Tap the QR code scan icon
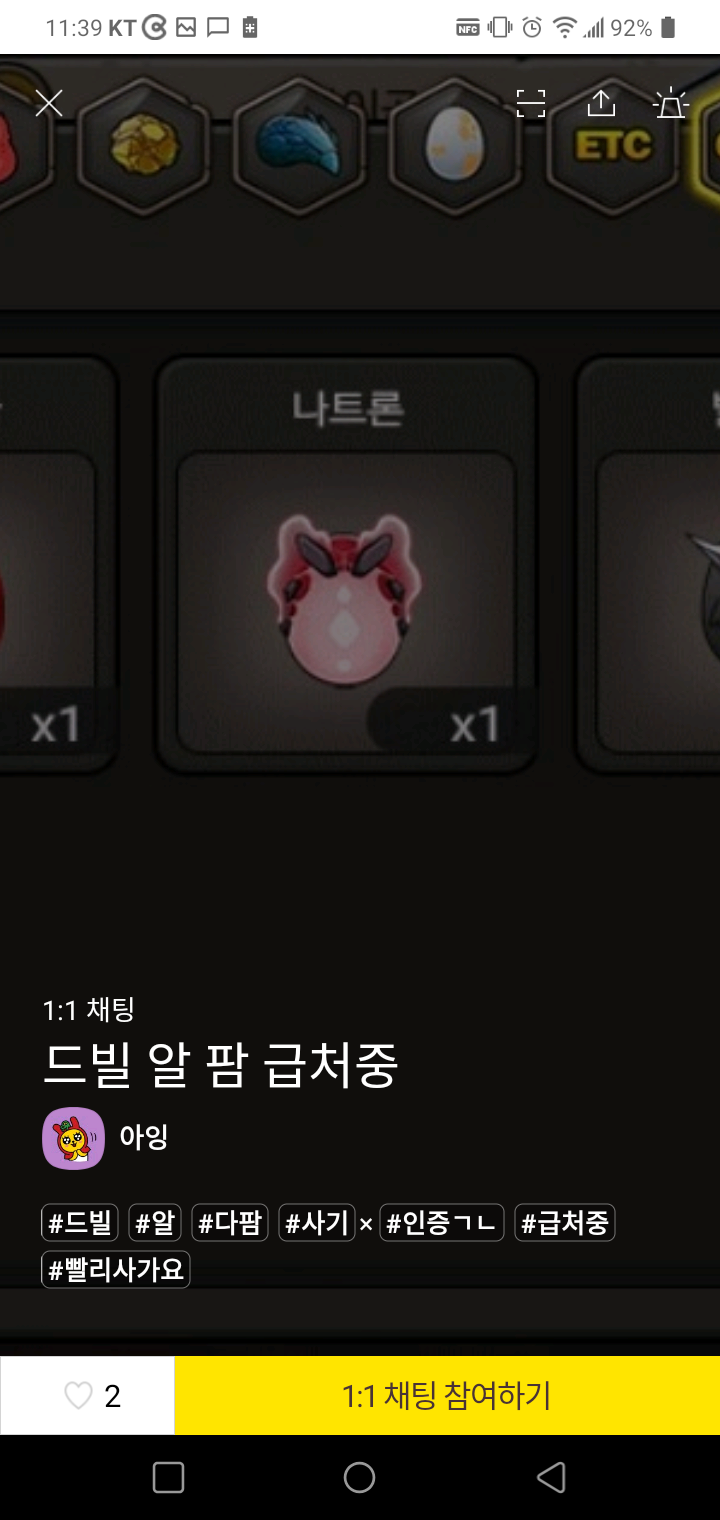720x1520 pixels. [531, 103]
